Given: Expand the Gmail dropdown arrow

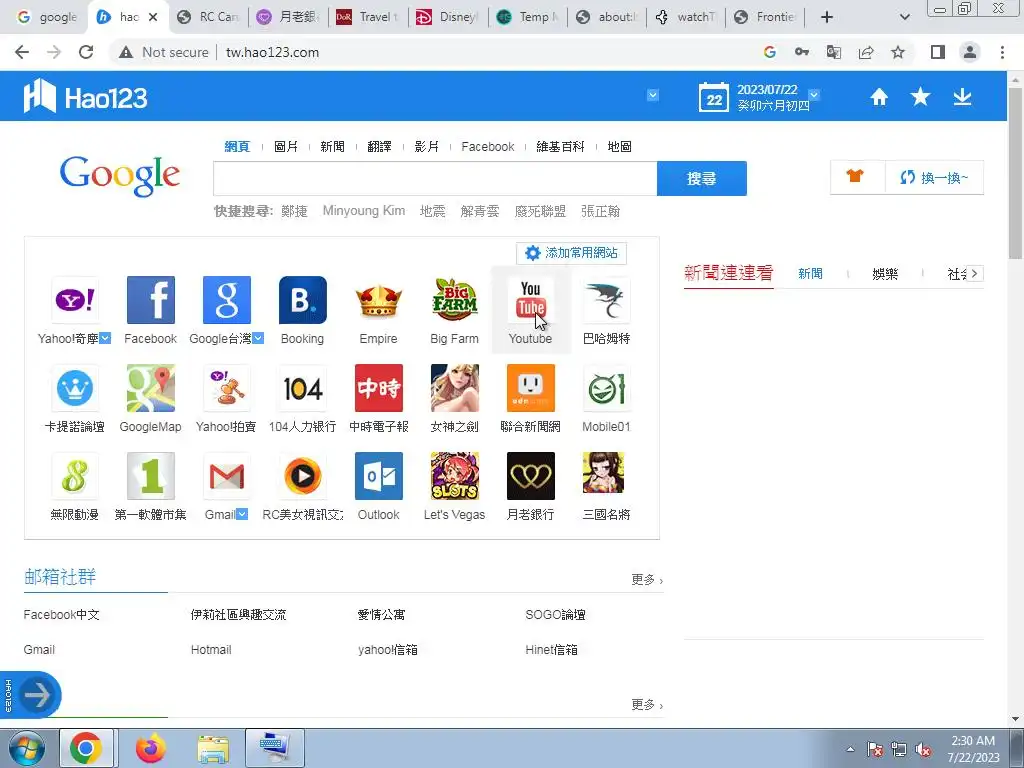Looking at the screenshot, I should [x=242, y=515].
